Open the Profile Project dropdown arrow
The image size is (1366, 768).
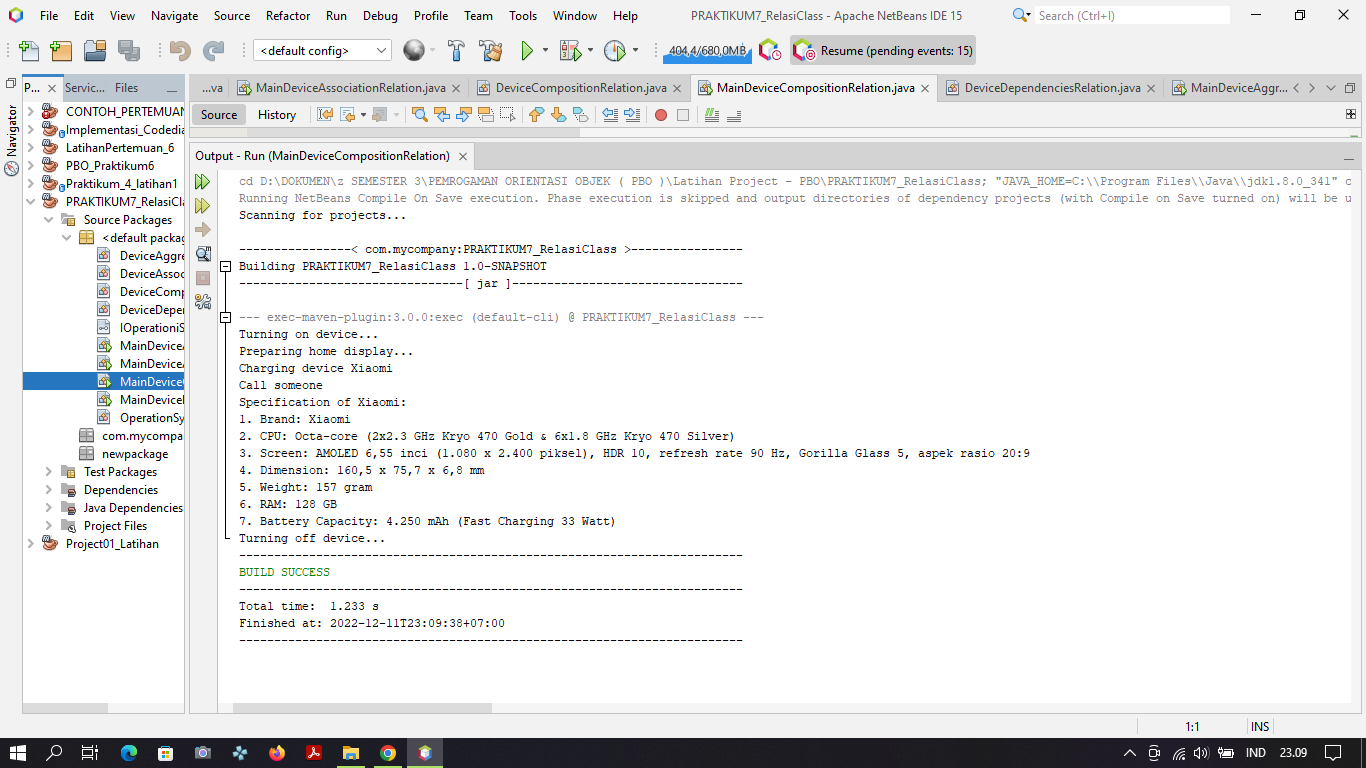pyautogui.click(x=635, y=51)
